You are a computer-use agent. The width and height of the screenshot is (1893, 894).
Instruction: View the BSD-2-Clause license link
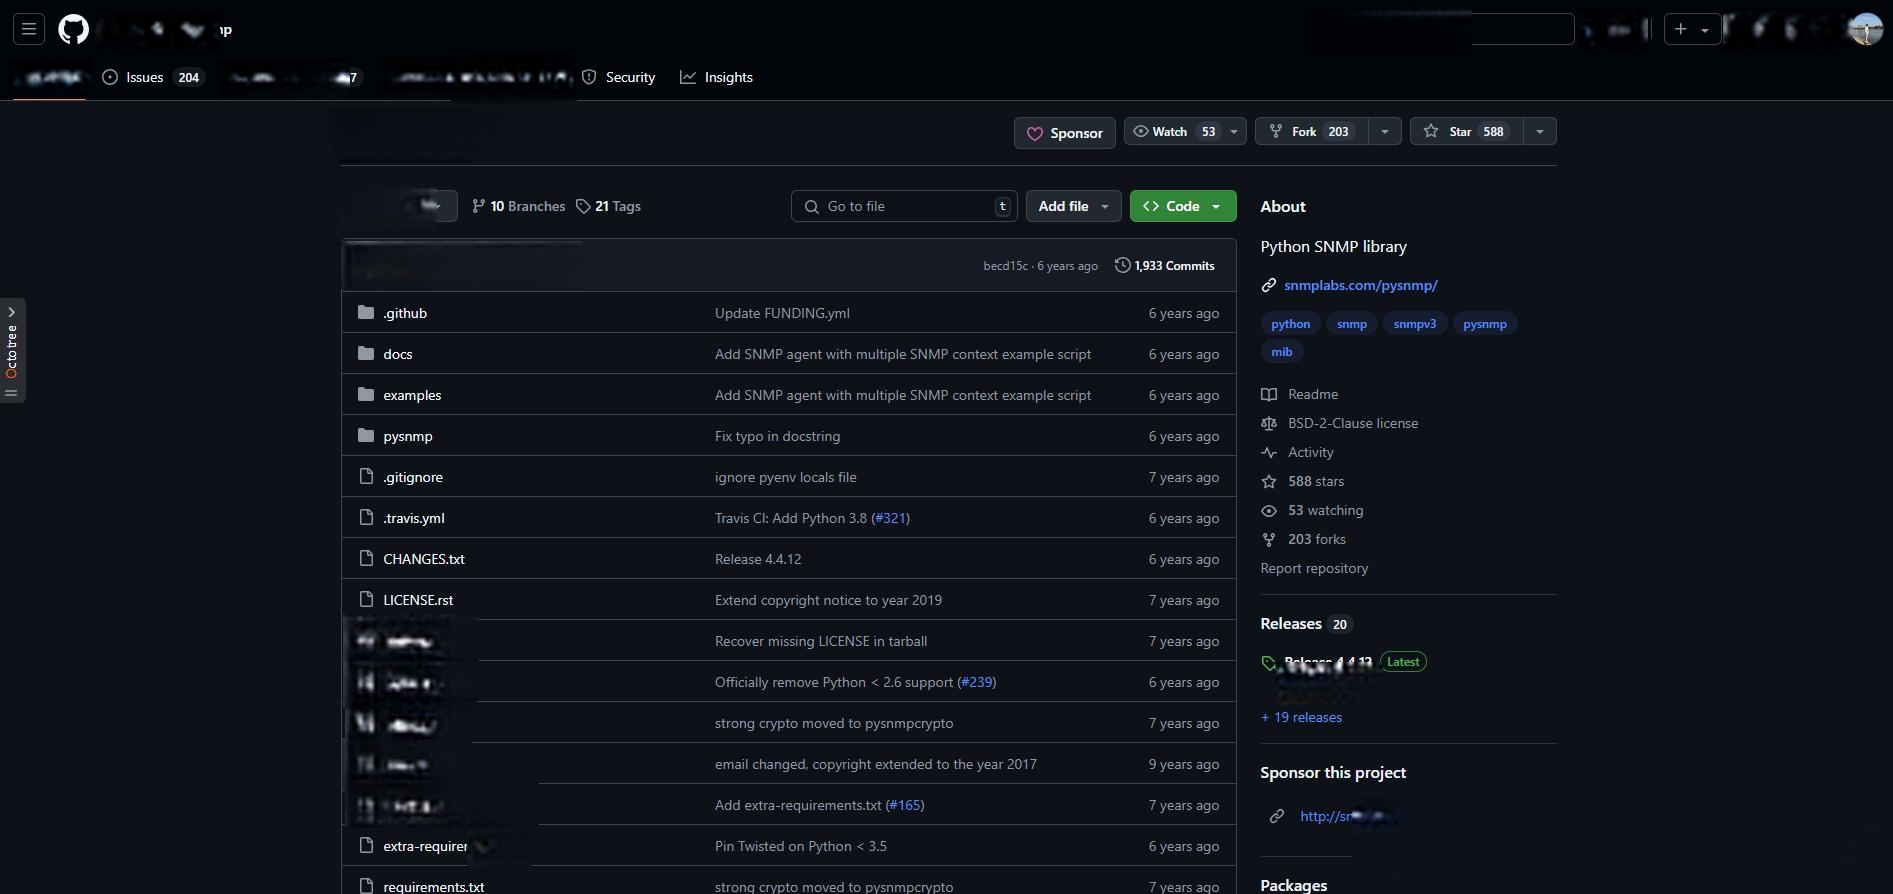(1340, 423)
